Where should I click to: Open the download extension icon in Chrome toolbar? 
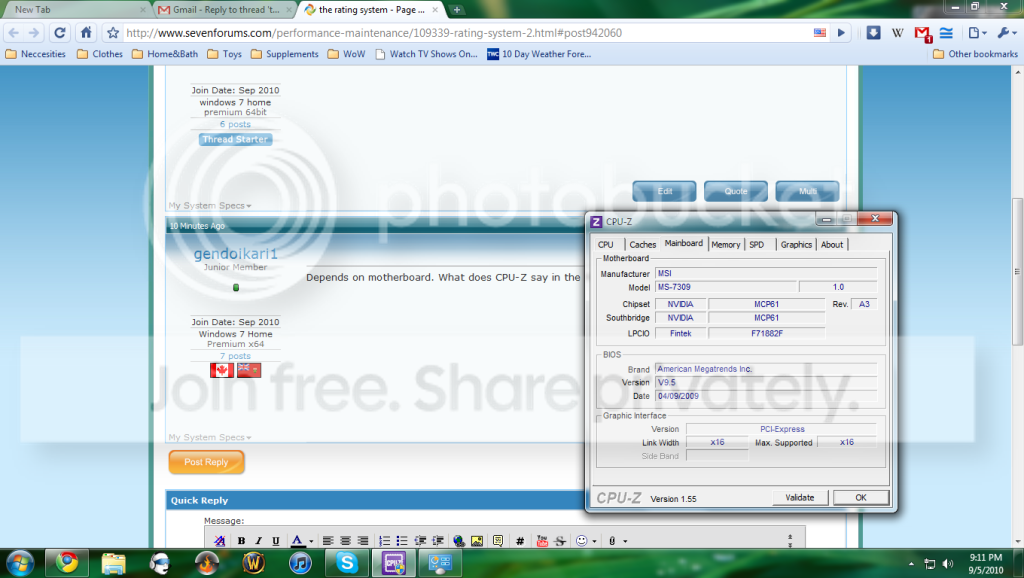tap(873, 33)
